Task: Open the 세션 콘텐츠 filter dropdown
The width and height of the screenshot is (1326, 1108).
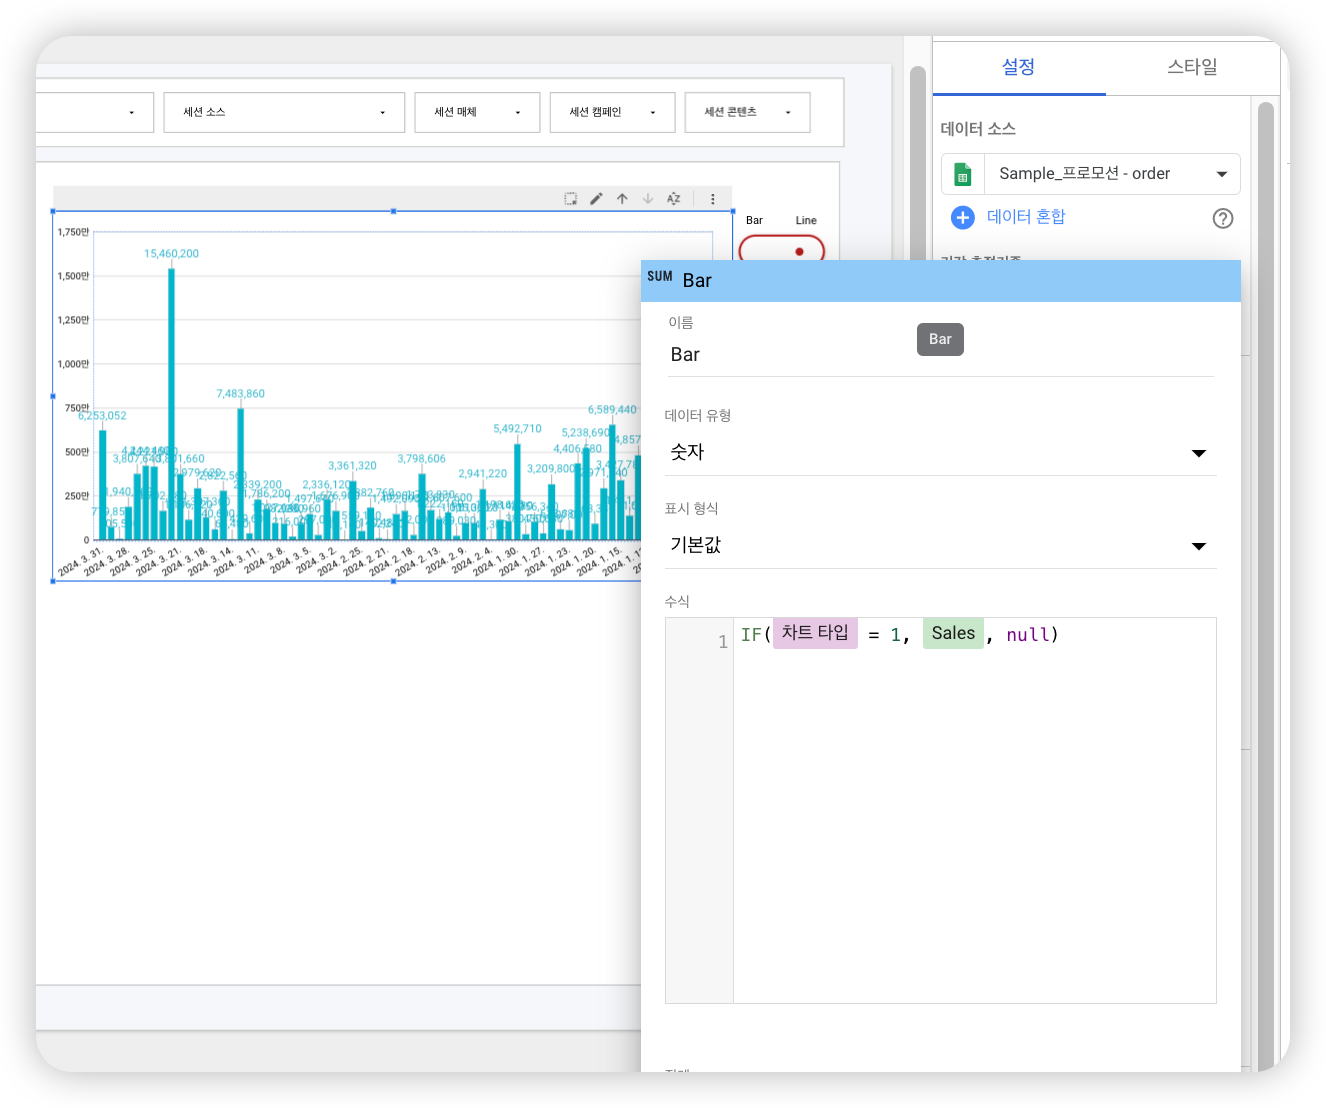Action: click(x=747, y=112)
